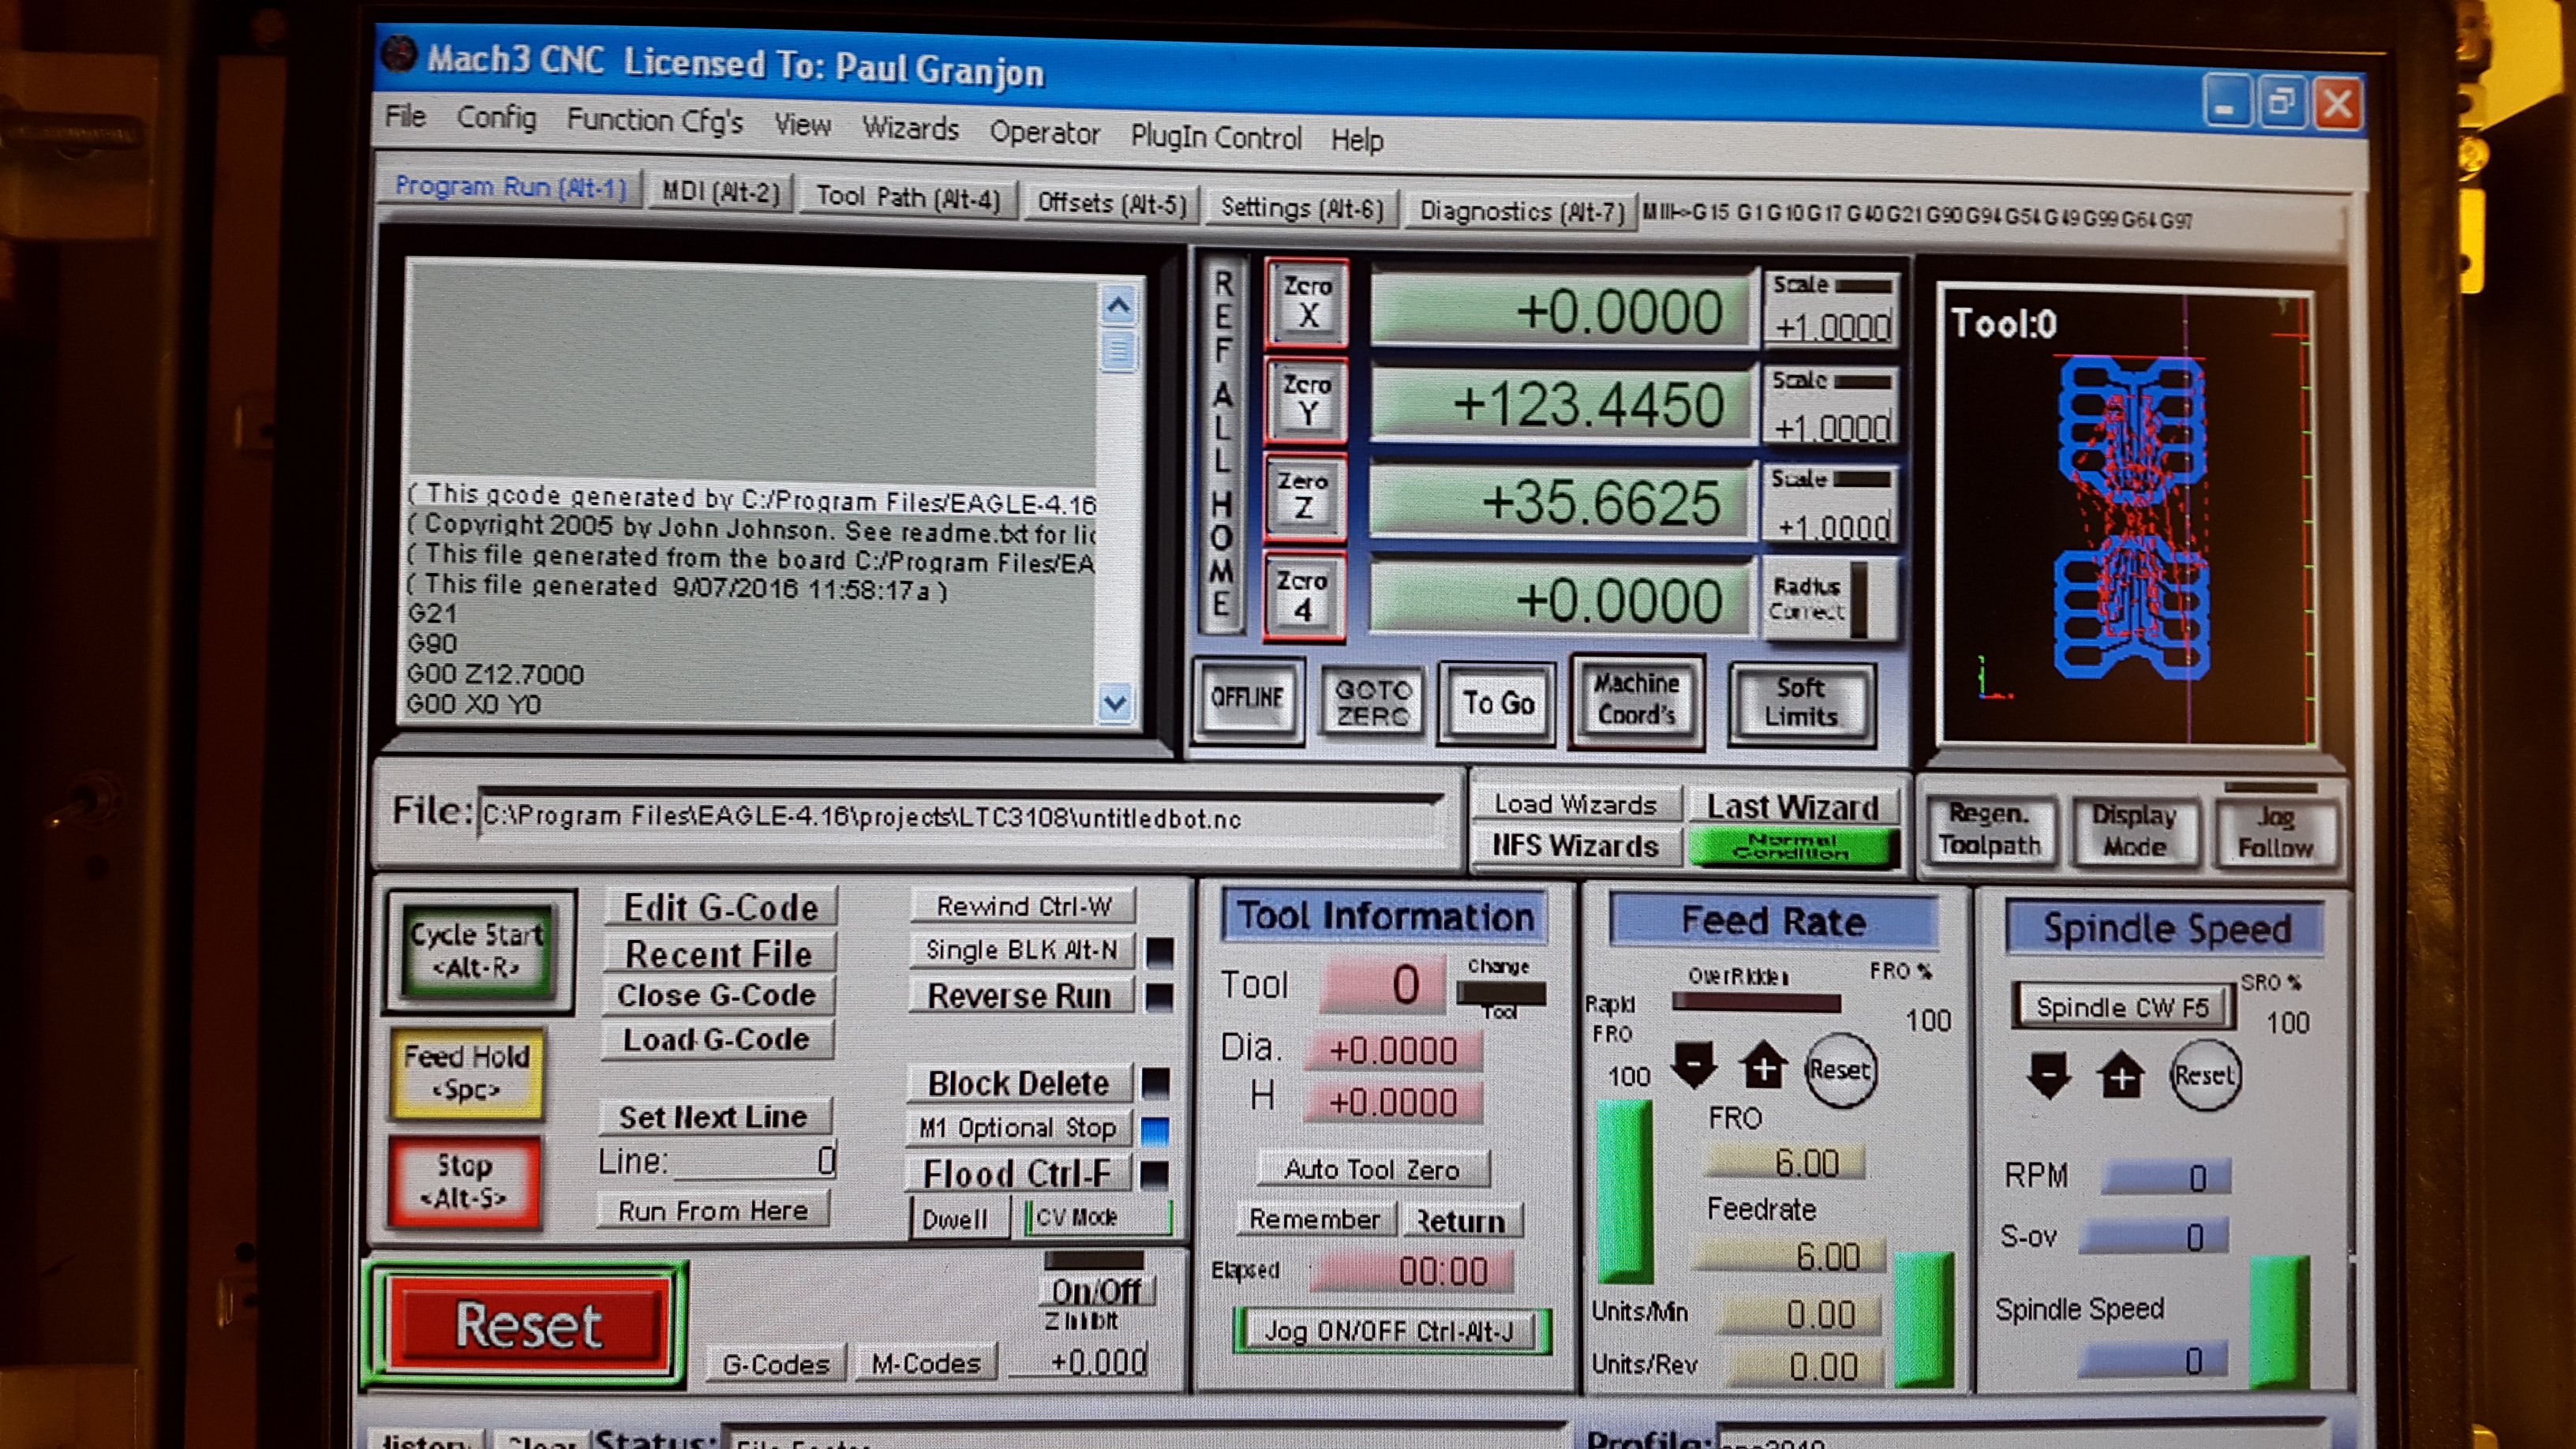
Task: Click the spindle speed decrease arrow
Action: point(2049,1075)
